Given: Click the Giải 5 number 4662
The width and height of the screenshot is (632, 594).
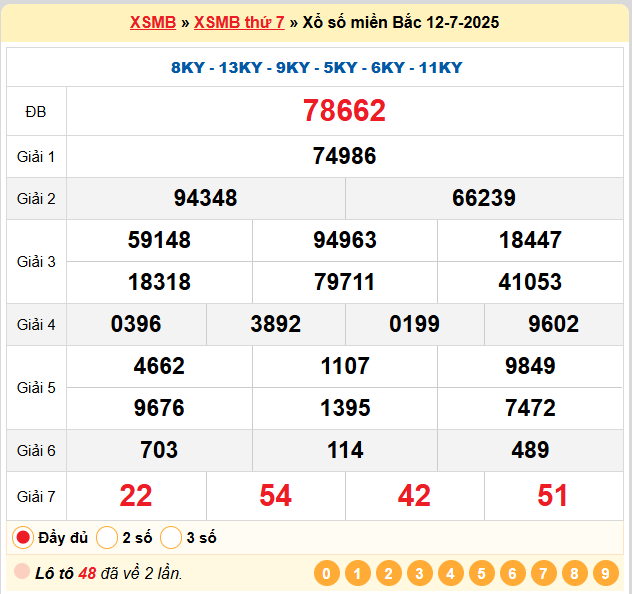Looking at the screenshot, I should pos(159,366).
